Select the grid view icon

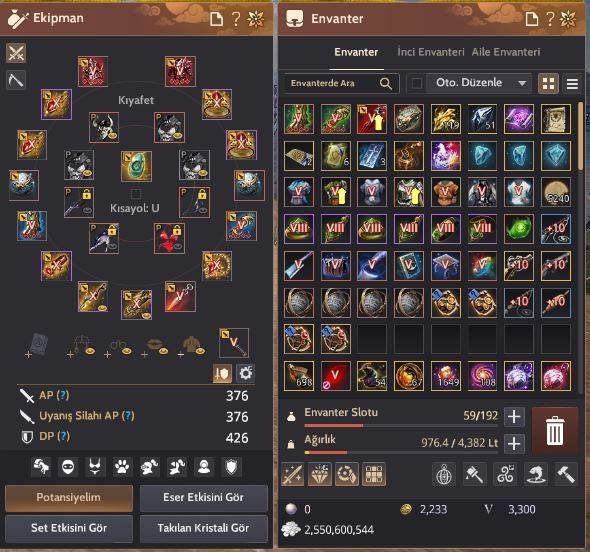(x=548, y=84)
